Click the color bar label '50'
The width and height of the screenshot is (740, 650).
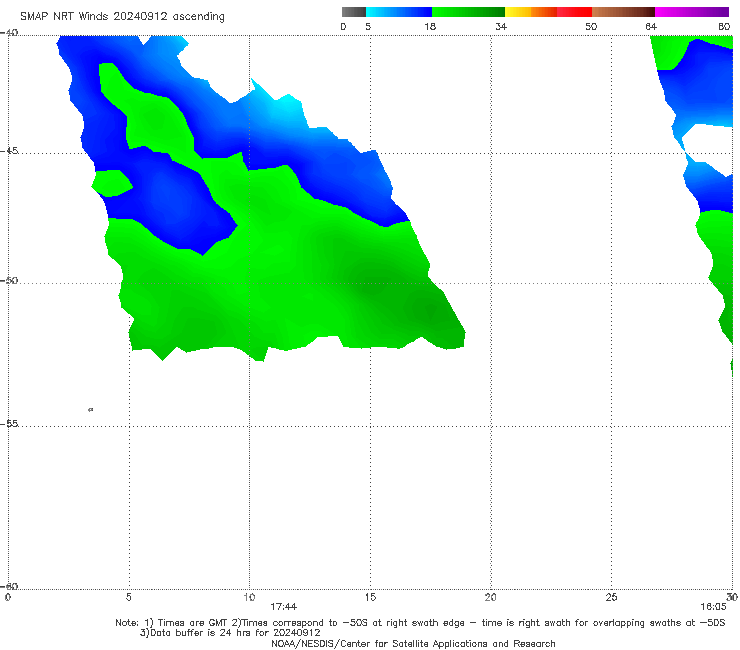pyautogui.click(x=591, y=26)
